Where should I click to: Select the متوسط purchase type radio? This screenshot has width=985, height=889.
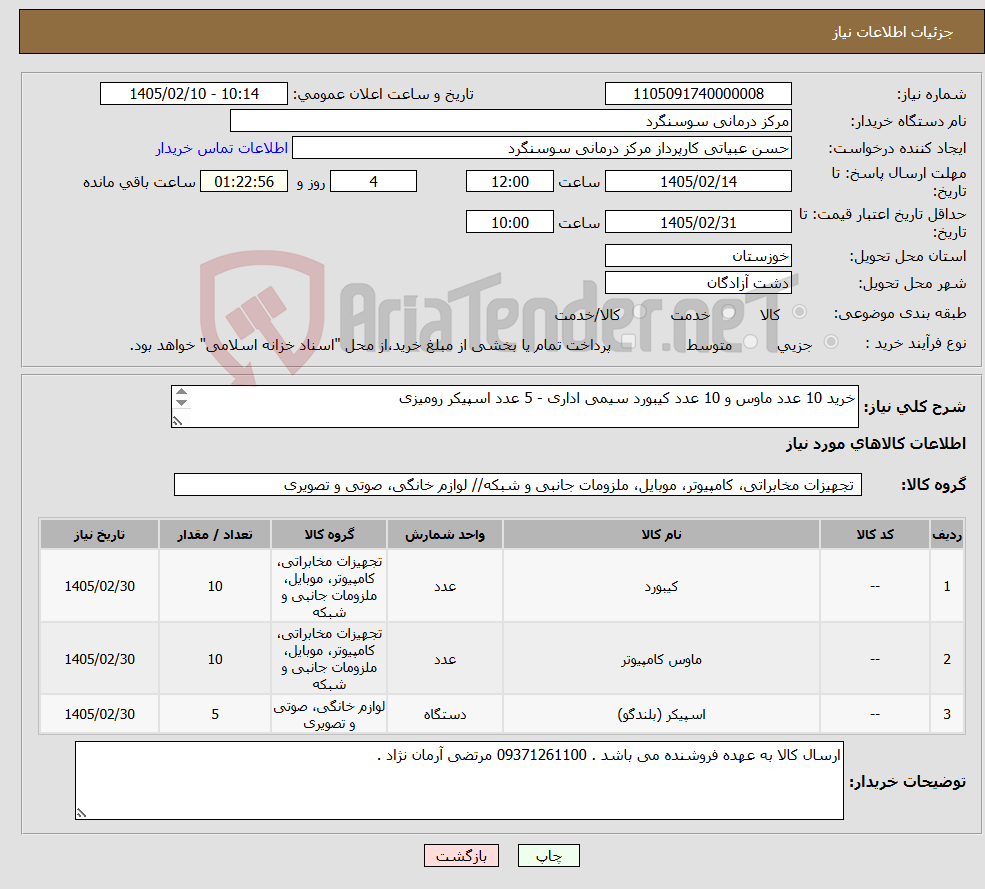[751, 342]
